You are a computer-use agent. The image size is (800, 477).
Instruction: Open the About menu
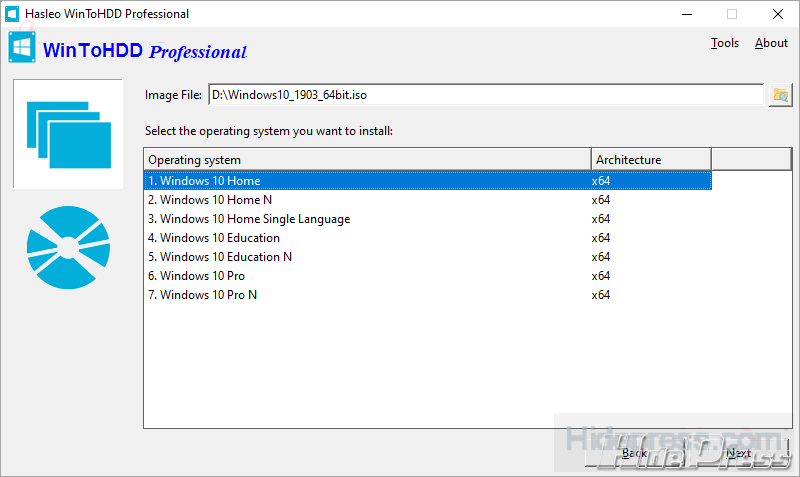tap(771, 43)
